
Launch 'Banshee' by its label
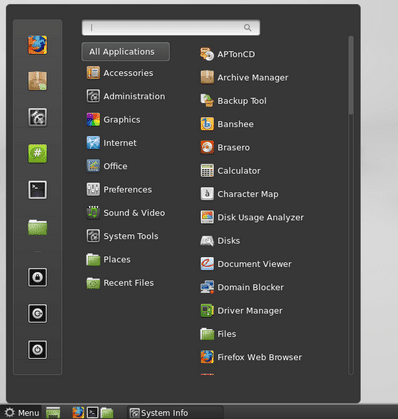pos(235,124)
